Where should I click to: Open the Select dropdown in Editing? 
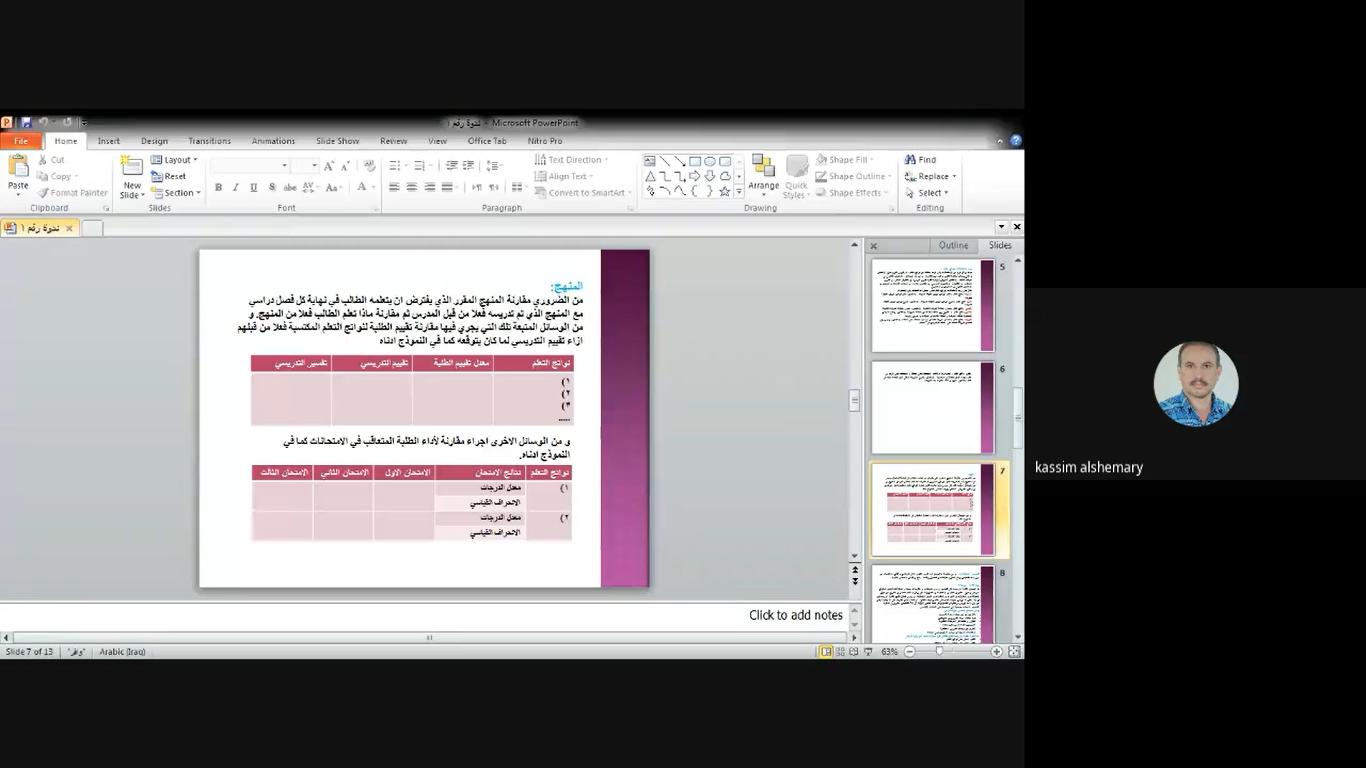click(927, 193)
